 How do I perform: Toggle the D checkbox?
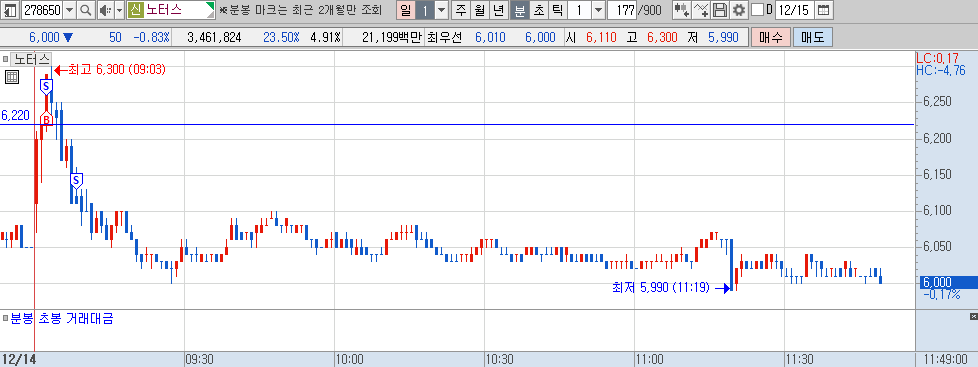[757, 9]
